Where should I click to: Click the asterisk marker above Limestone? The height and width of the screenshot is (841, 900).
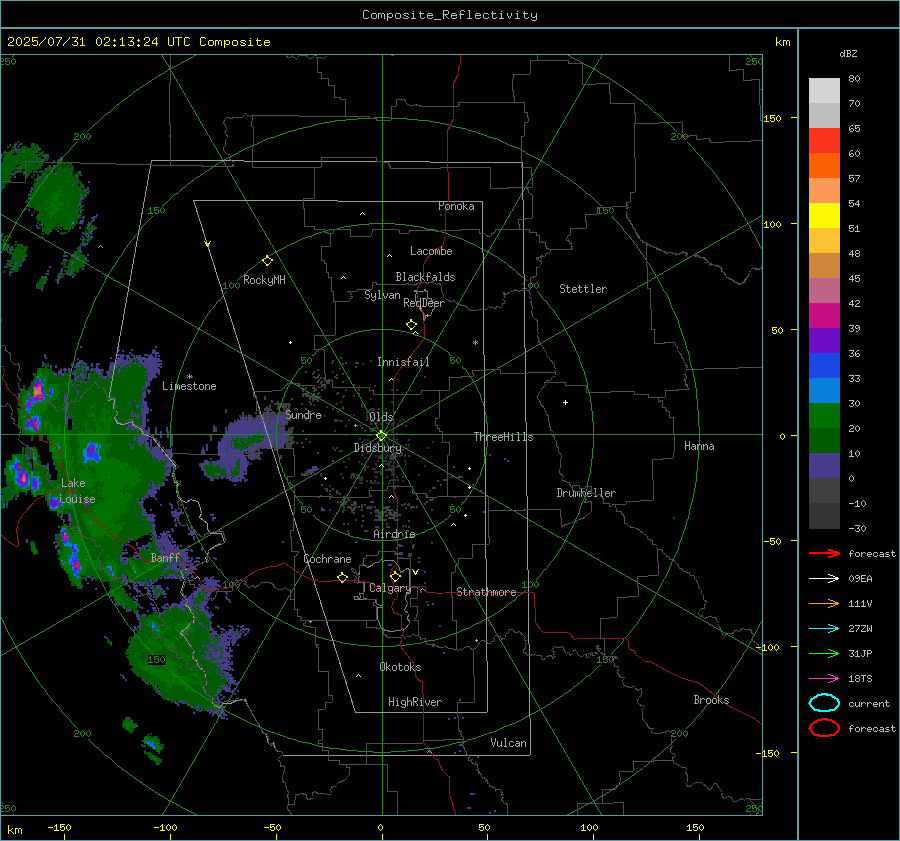pos(189,377)
